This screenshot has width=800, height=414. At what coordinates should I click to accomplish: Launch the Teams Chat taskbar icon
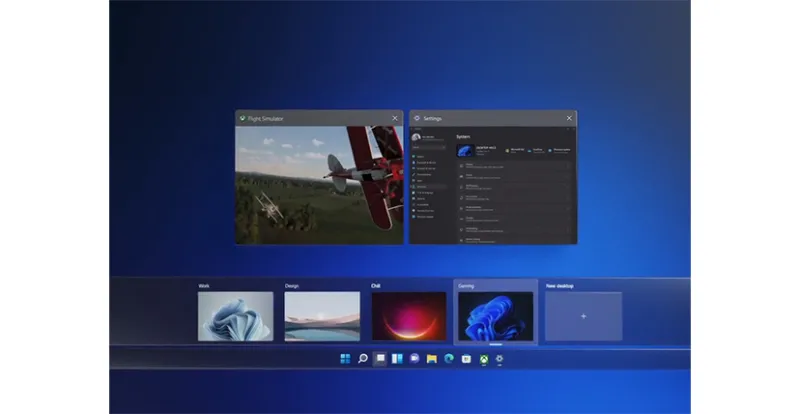pyautogui.click(x=415, y=359)
